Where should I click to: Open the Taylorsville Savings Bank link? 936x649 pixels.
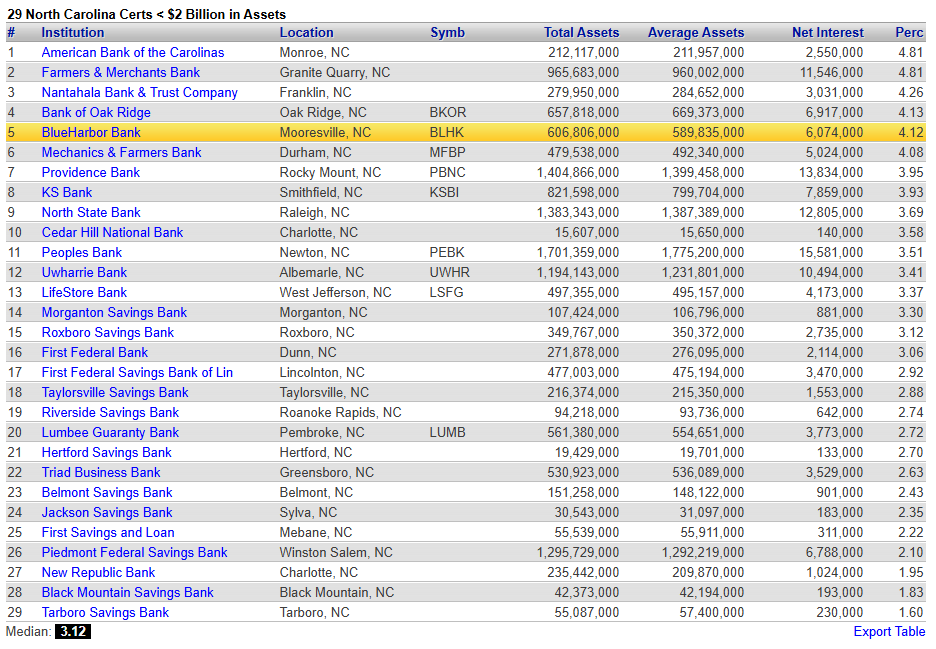[115, 392]
